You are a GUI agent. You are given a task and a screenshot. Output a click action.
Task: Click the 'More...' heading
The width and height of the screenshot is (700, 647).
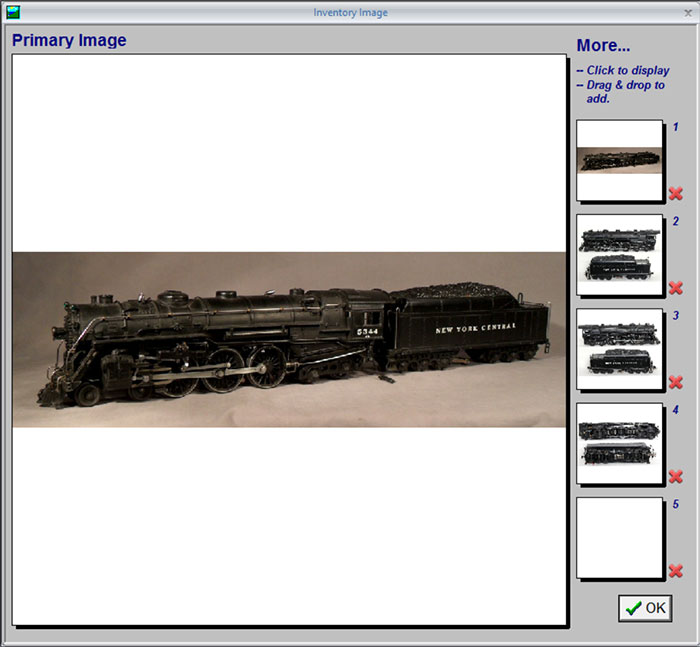pyautogui.click(x=603, y=45)
